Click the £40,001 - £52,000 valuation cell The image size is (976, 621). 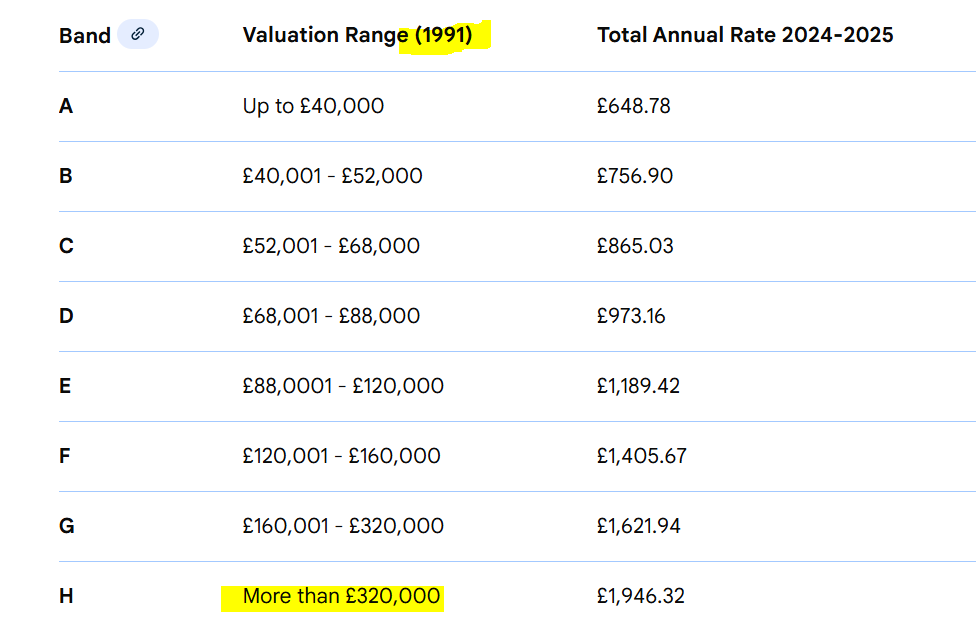332,176
